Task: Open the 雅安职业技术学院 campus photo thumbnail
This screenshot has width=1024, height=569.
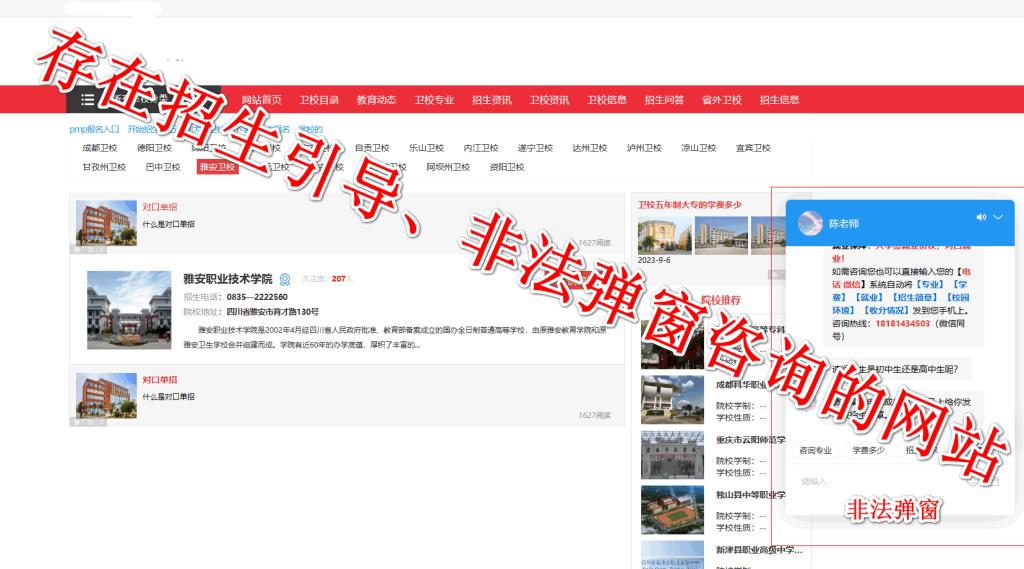Action: click(129, 309)
